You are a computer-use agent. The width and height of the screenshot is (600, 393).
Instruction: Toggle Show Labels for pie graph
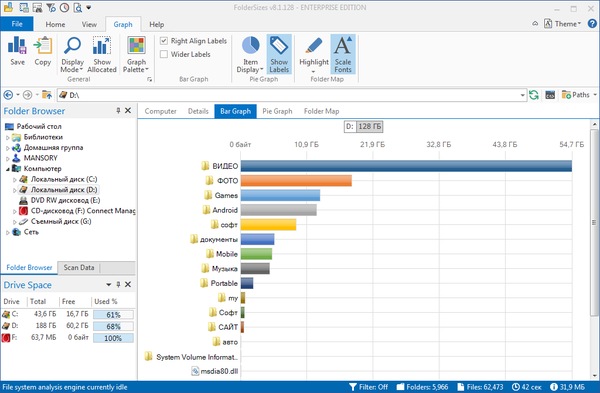tap(279, 54)
